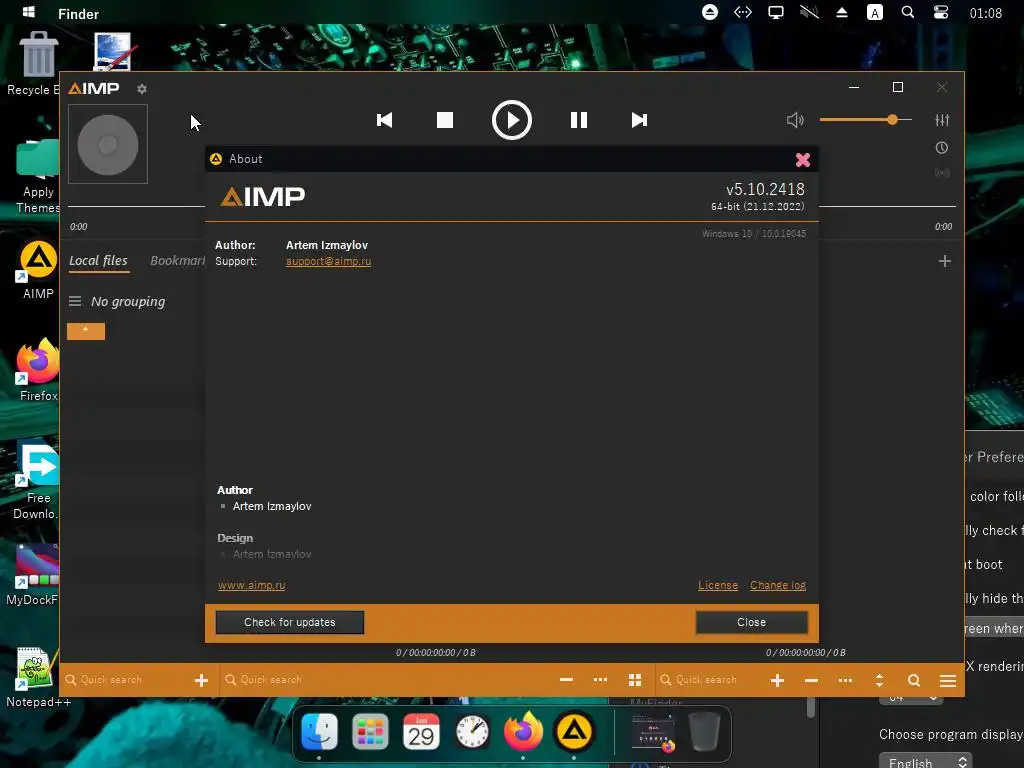Open the equalizer sliders icon
1024x768 pixels.
[x=942, y=120]
